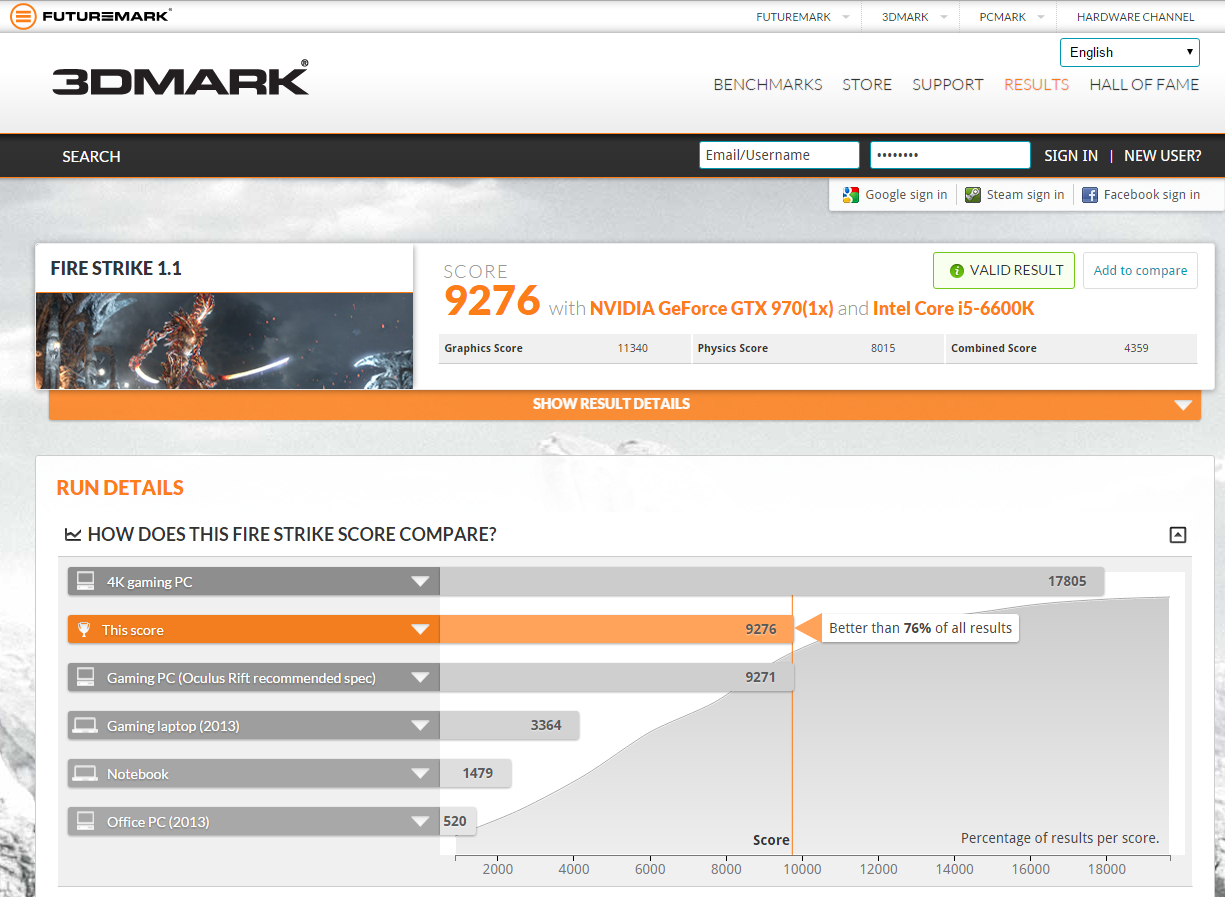The image size is (1225, 897).
Task: Open the HALL OF FAME page
Action: [1144, 84]
